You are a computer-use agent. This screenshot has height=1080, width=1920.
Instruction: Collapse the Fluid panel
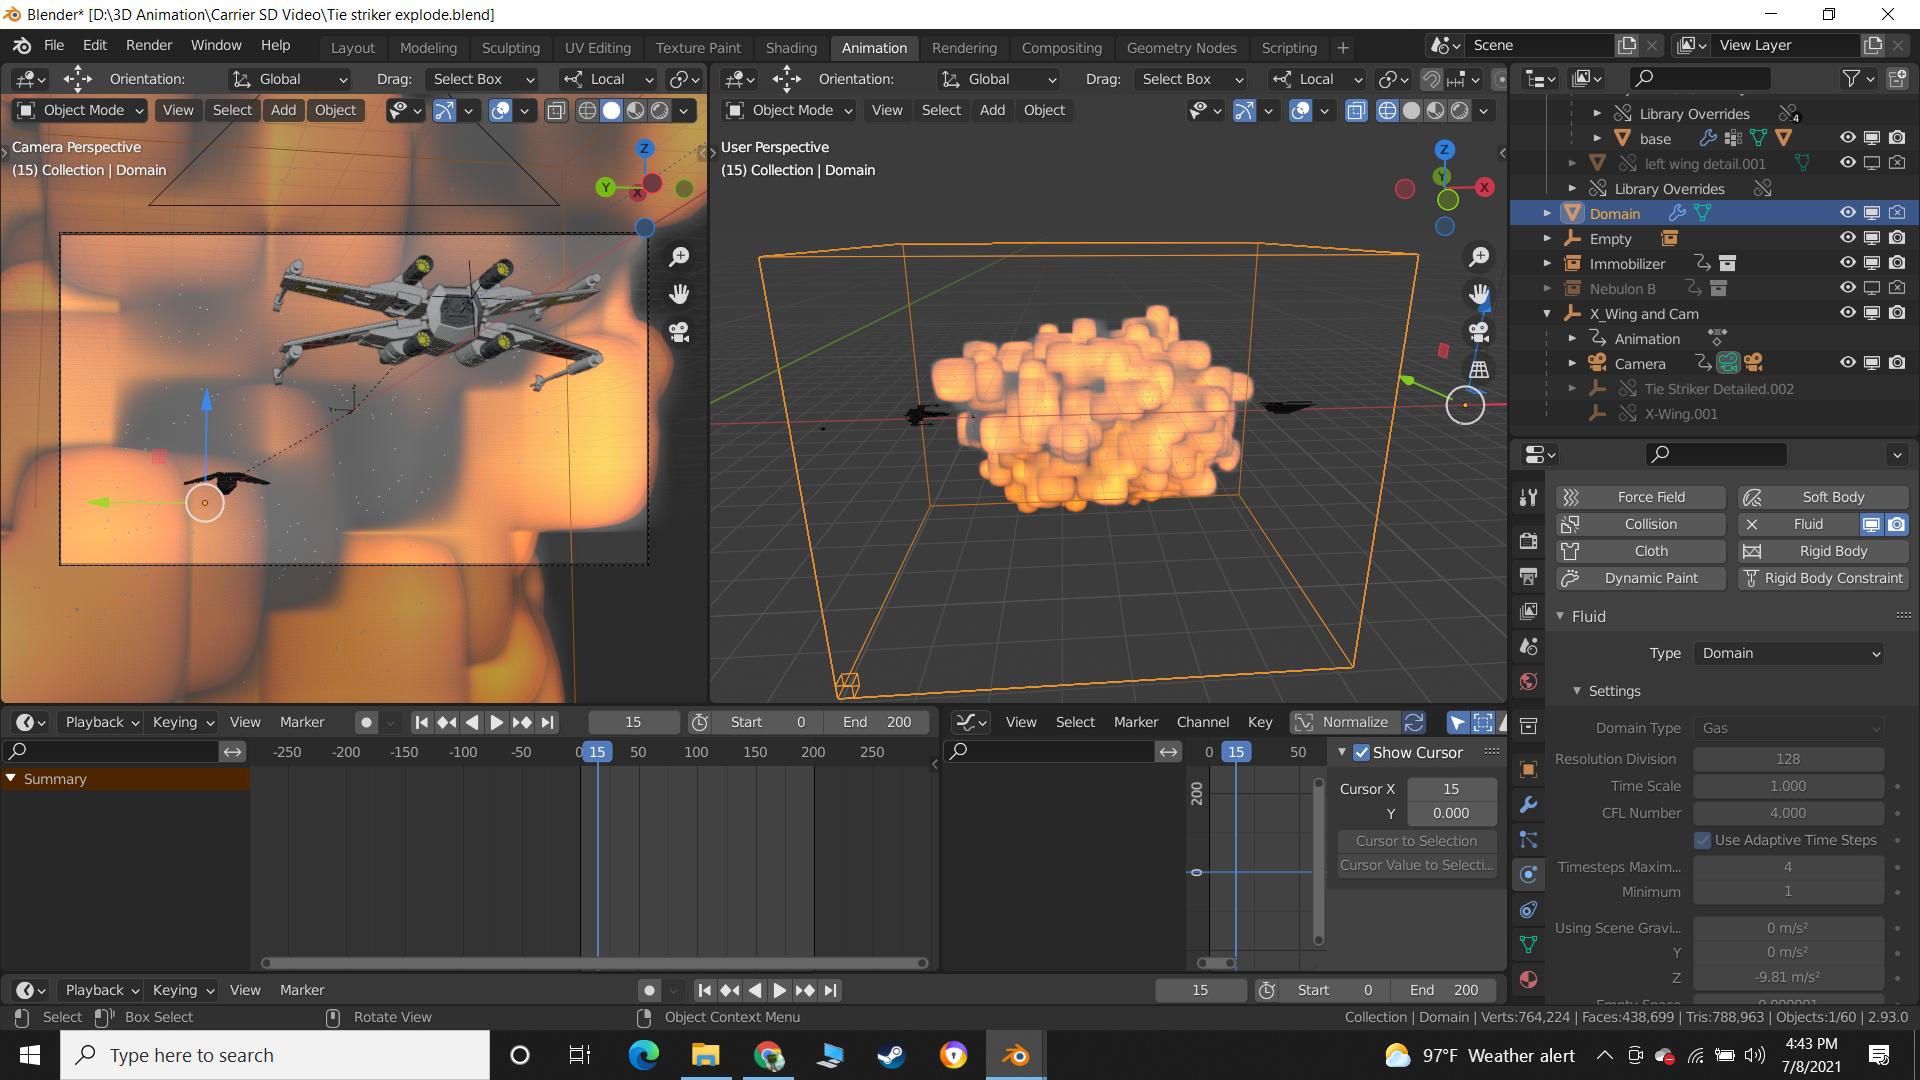tap(1560, 616)
